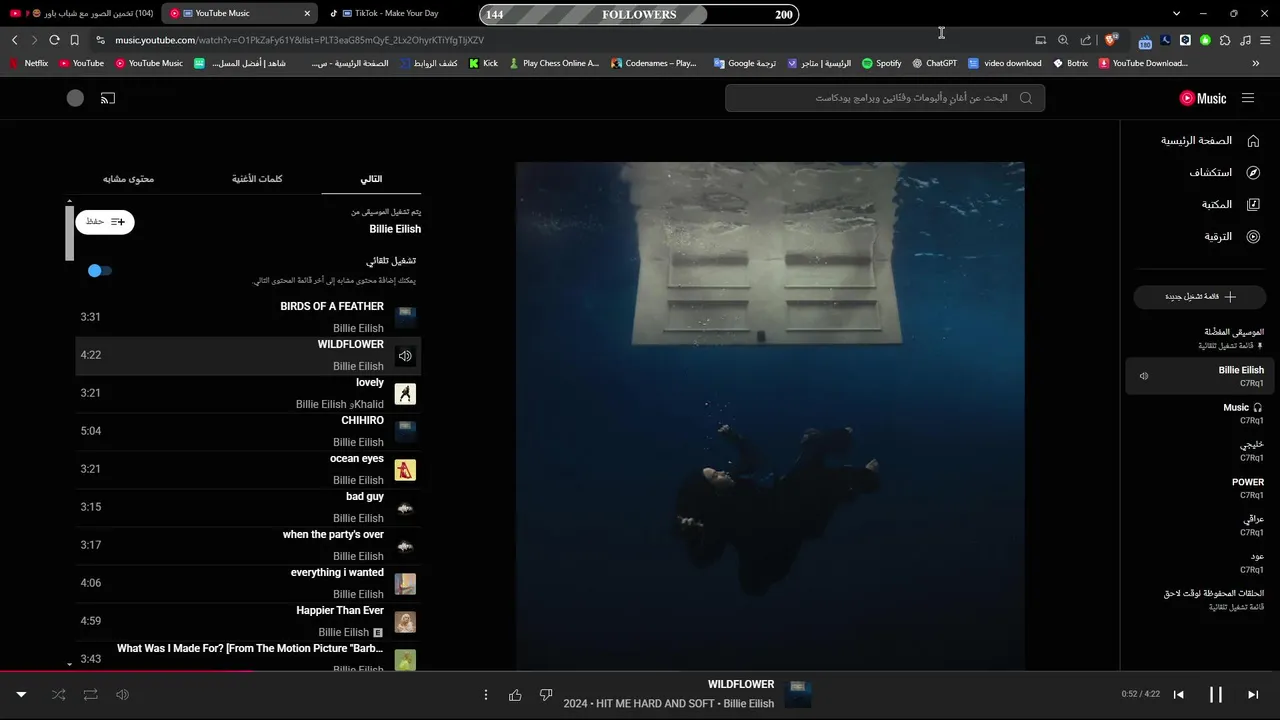The height and width of the screenshot is (720, 1280).
Task: Bookmark this page icon
Action: [74, 40]
